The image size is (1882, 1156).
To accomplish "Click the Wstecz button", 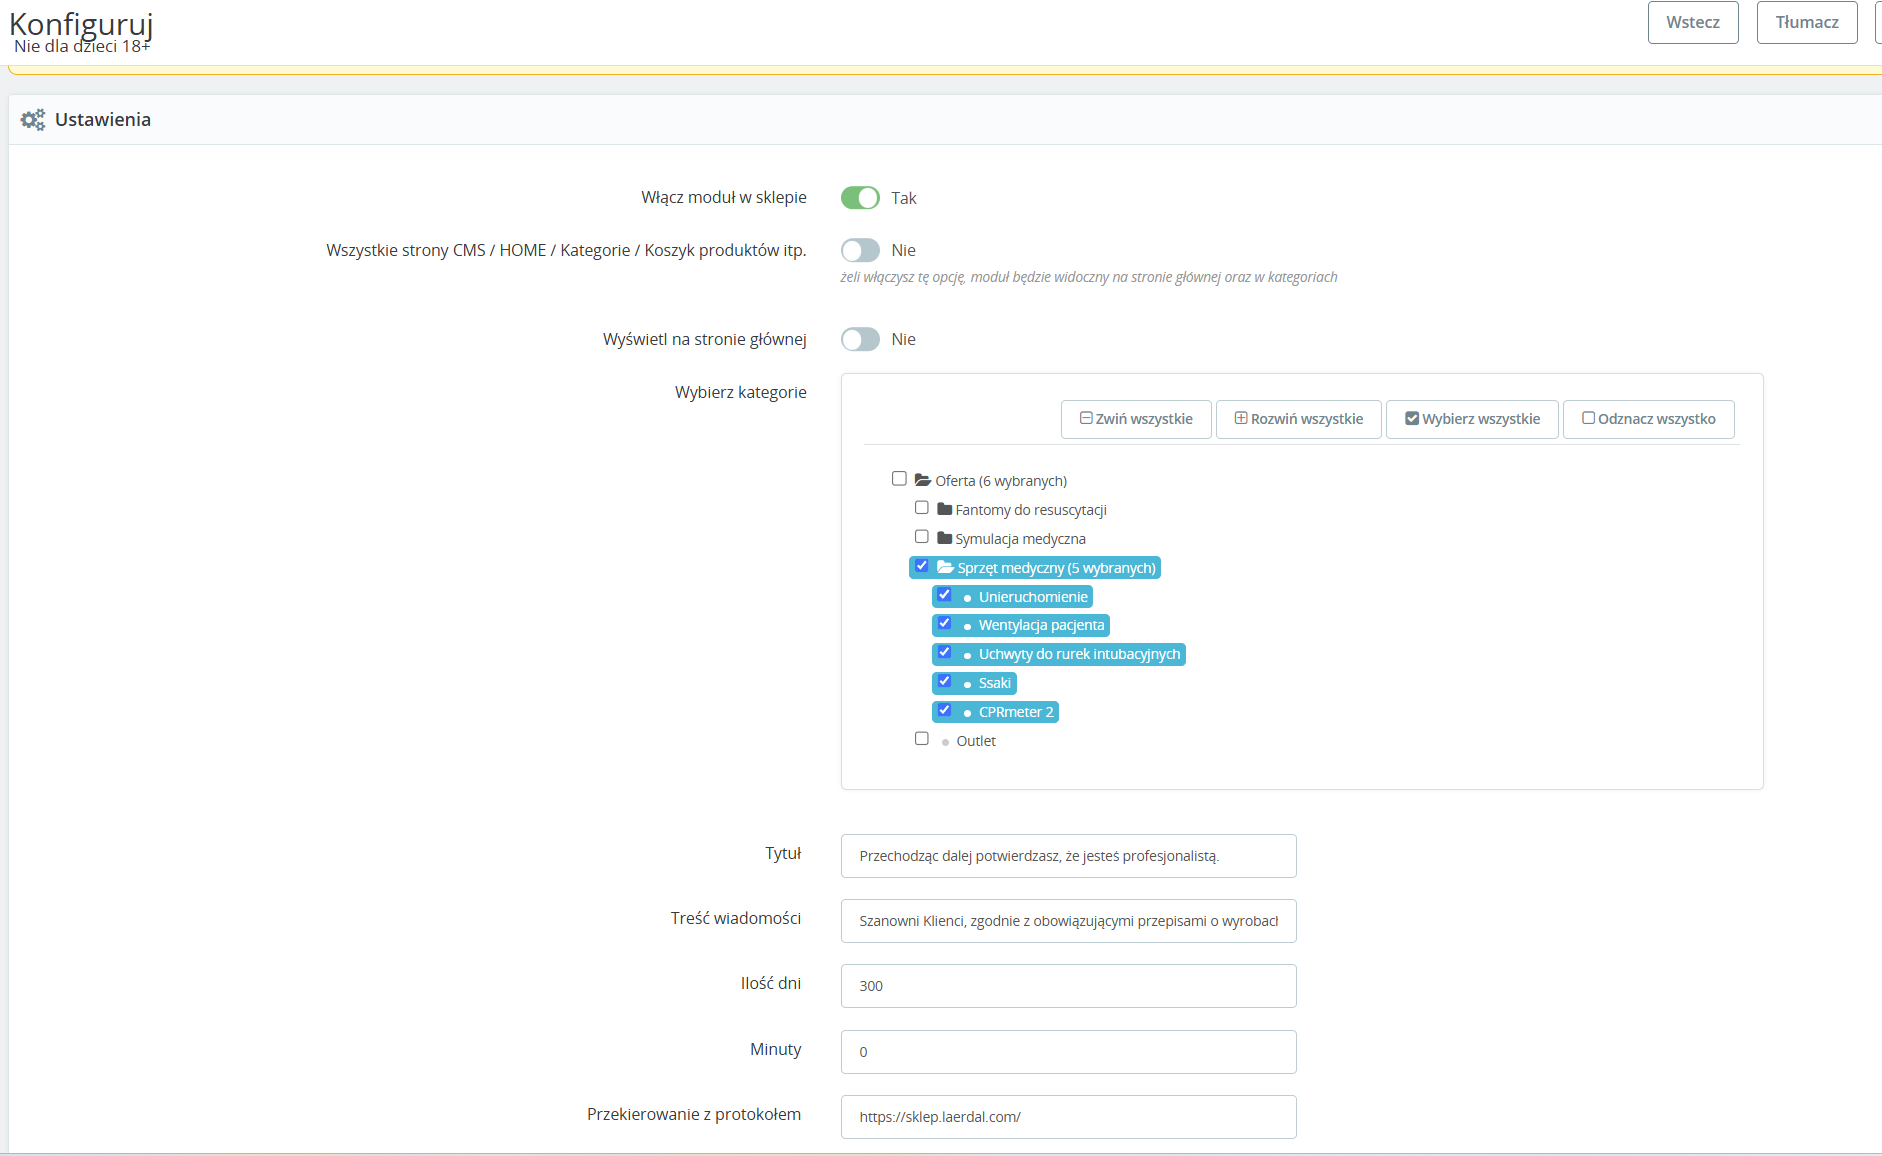I will pyautogui.click(x=1693, y=22).
